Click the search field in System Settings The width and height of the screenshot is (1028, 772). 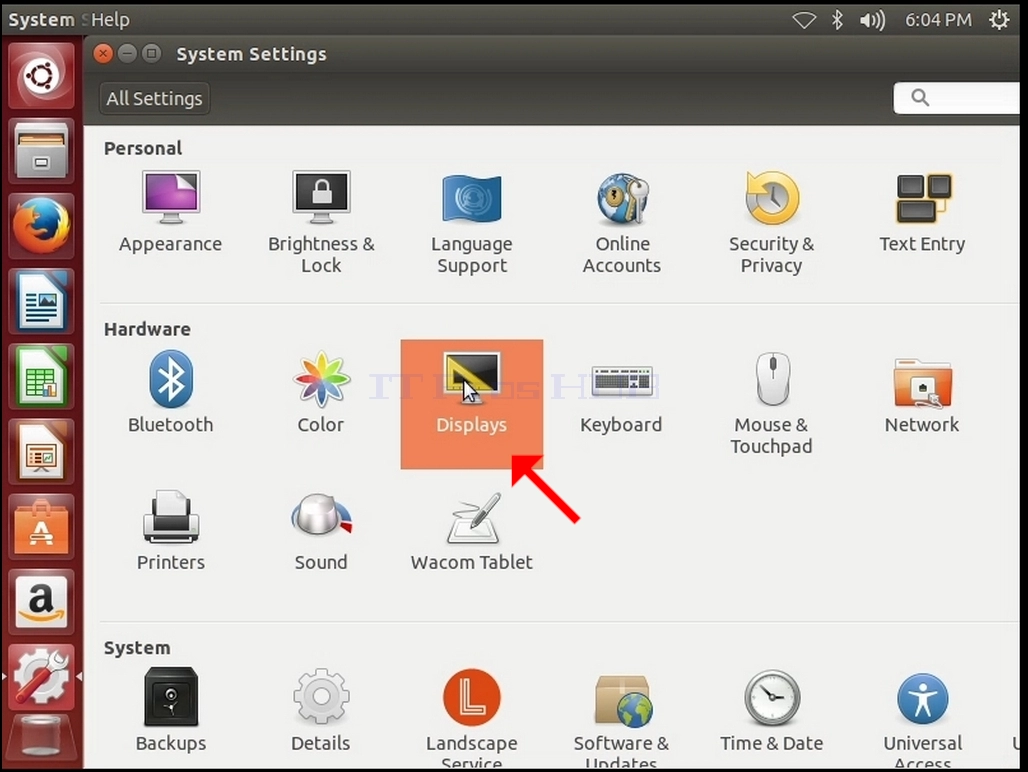(957, 98)
